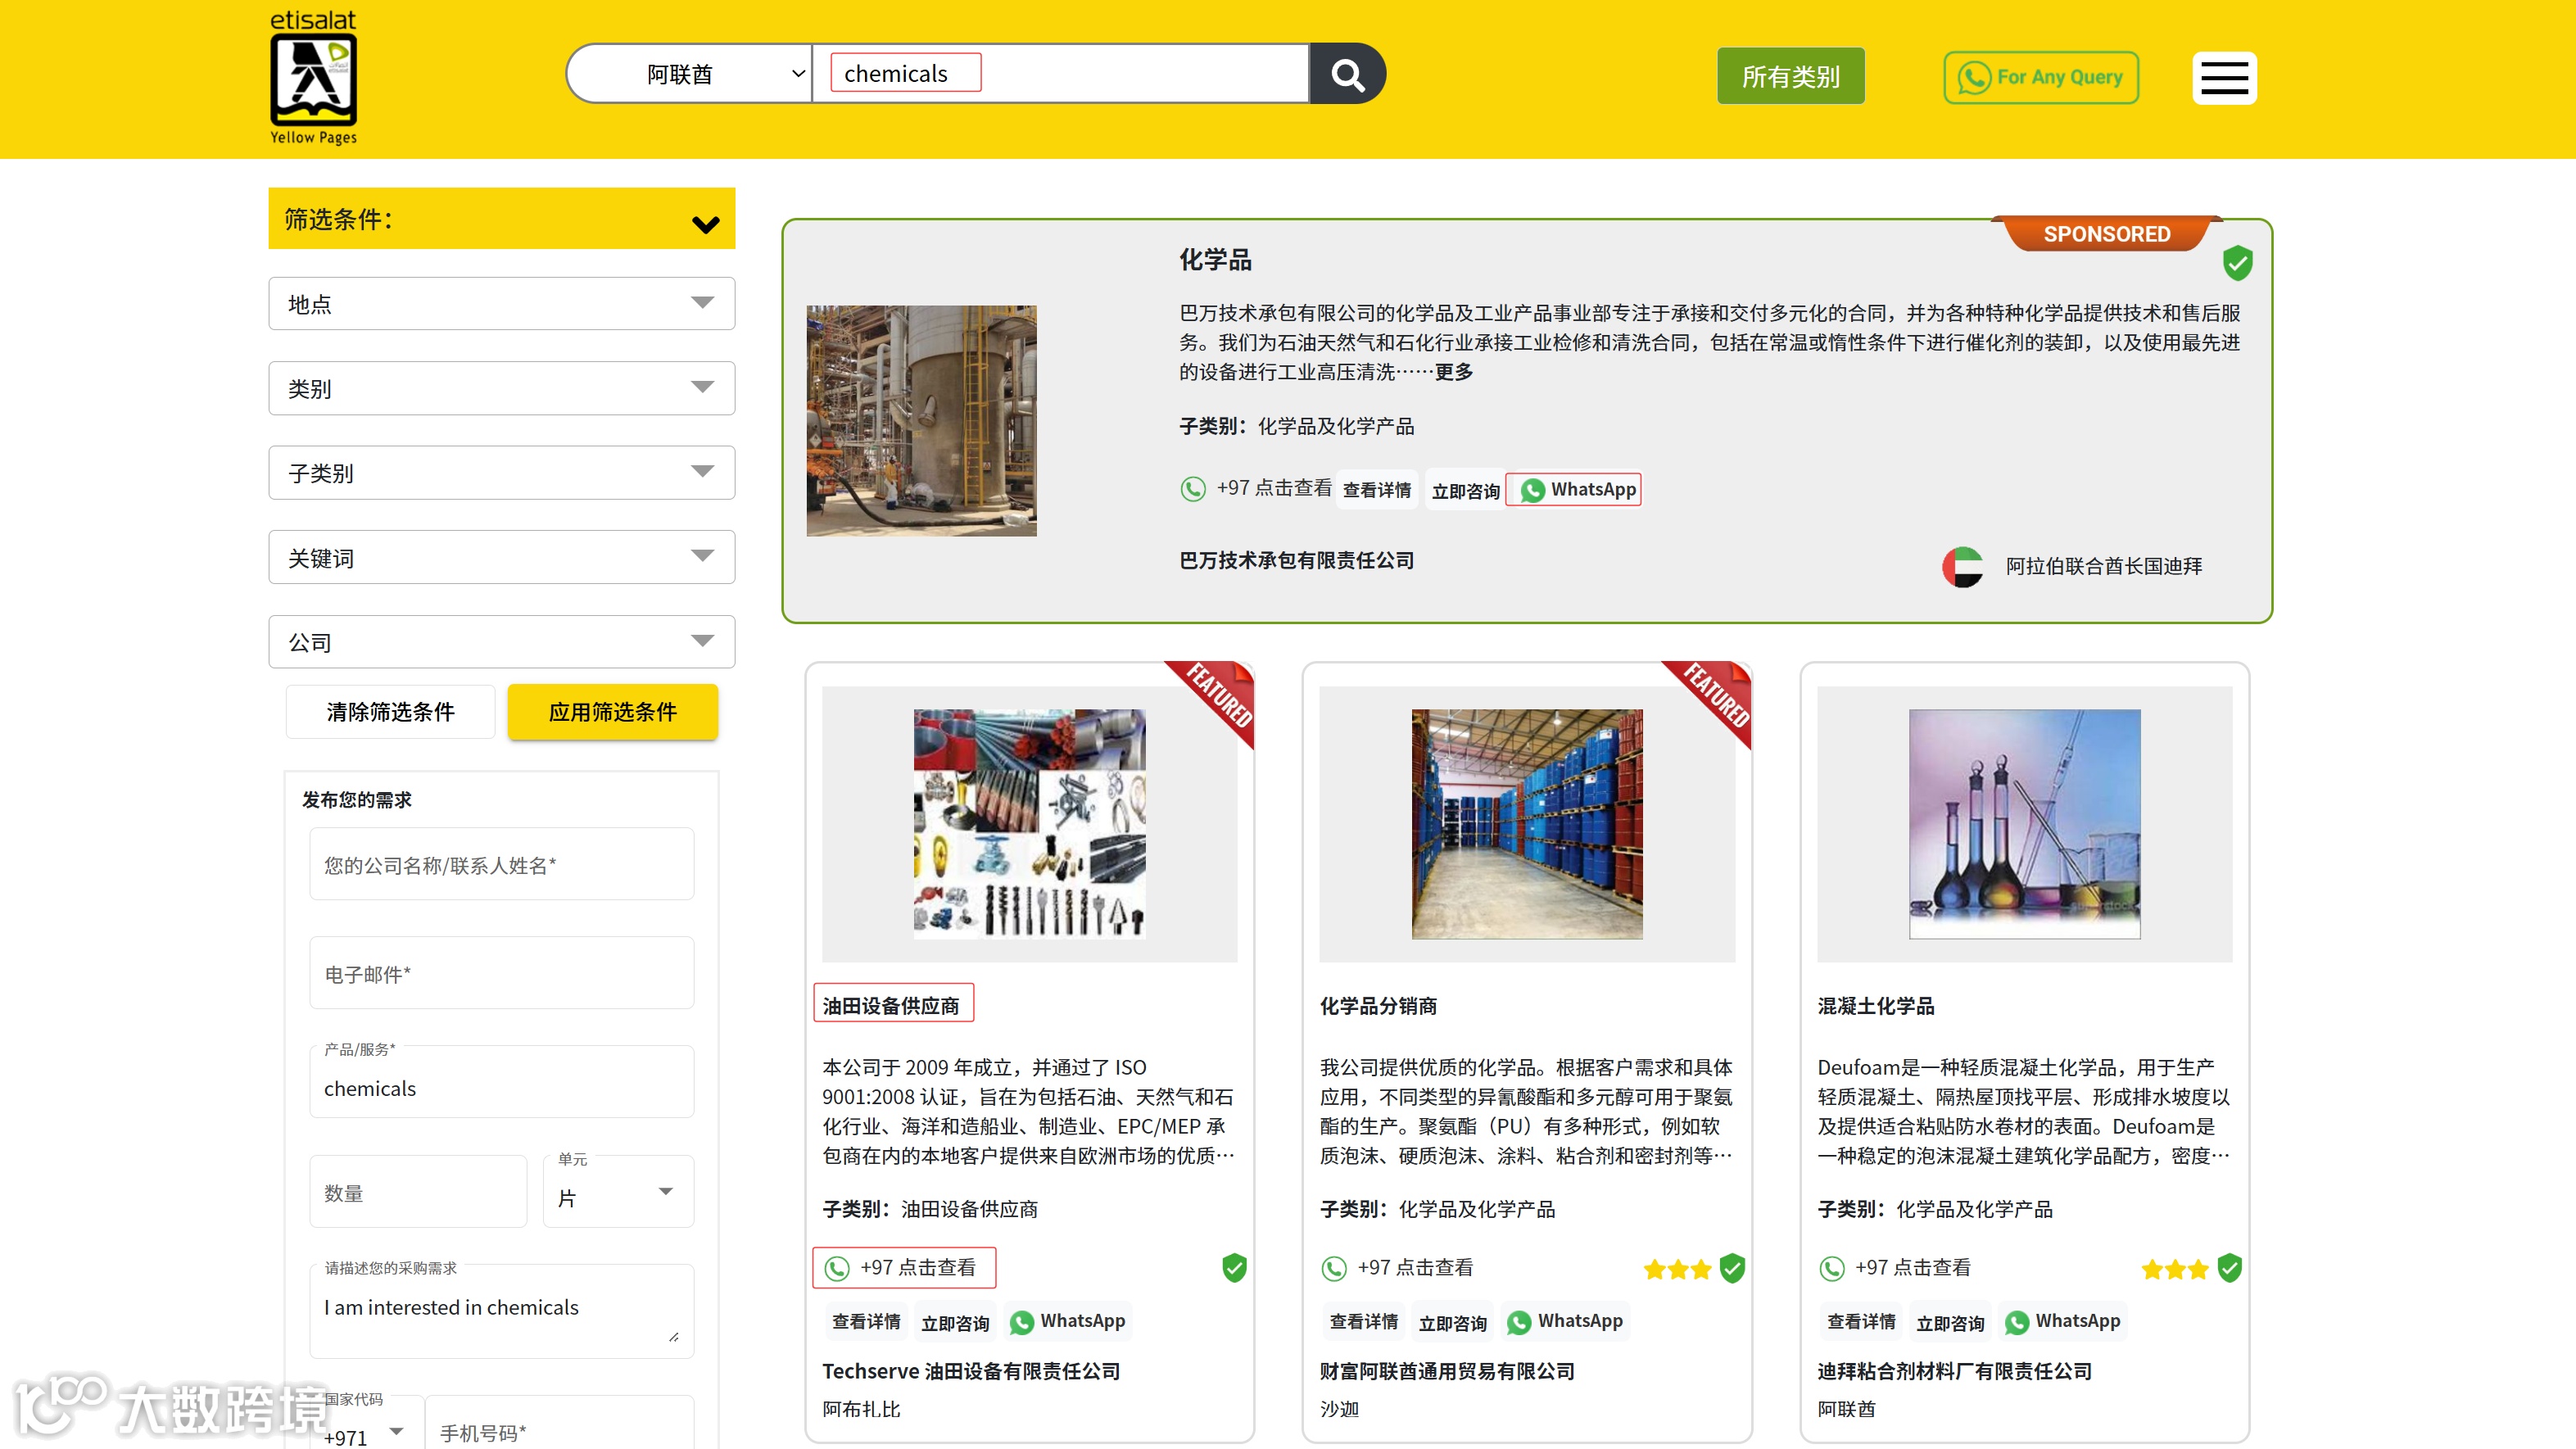Click the 电子邮件 input field

coord(501,973)
